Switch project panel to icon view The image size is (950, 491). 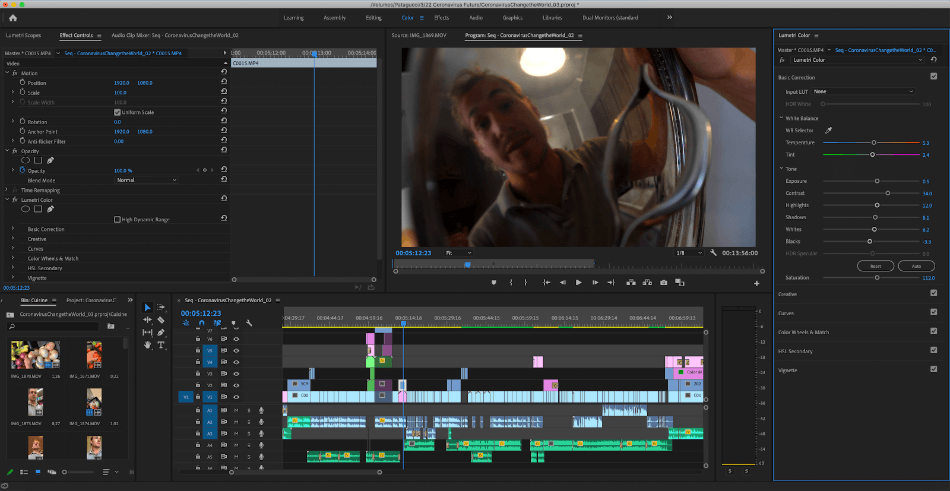[x=38, y=472]
